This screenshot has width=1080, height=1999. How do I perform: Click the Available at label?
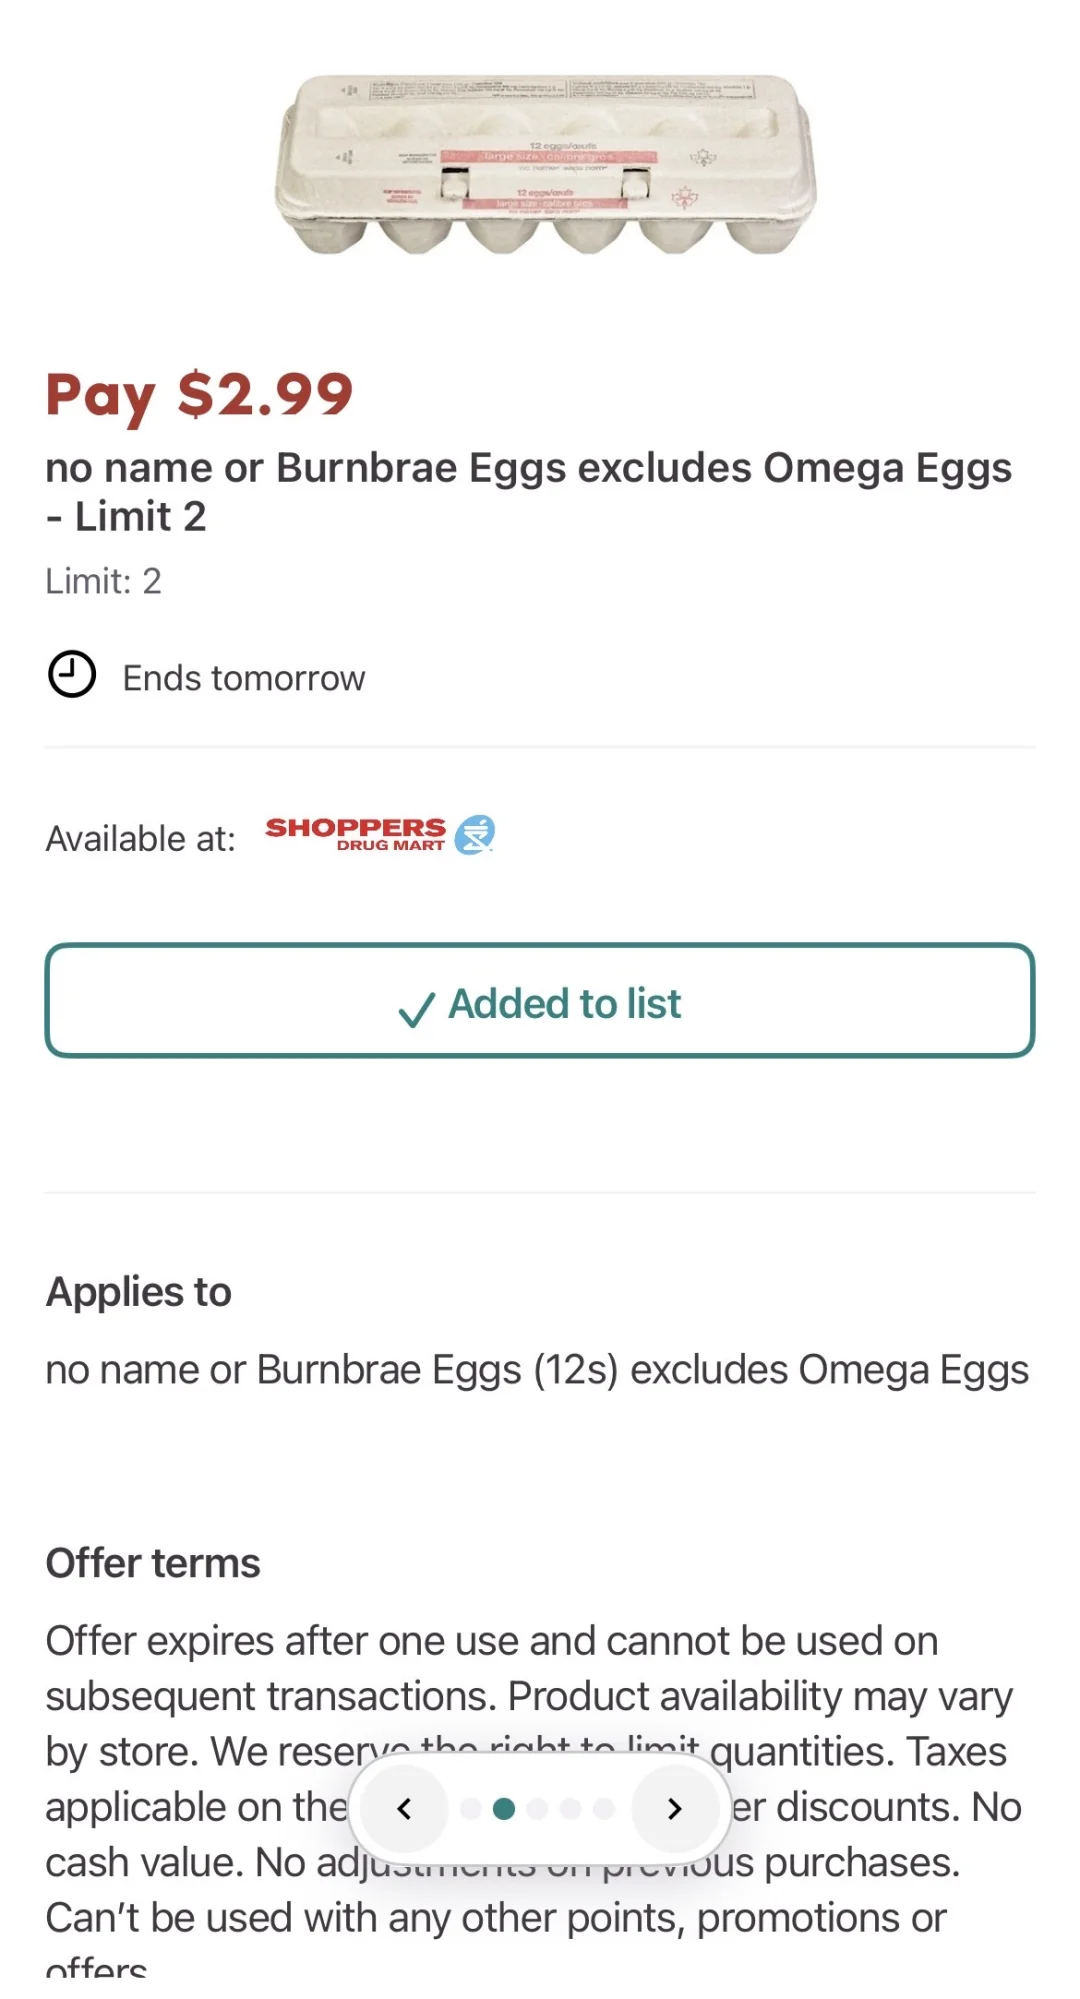[140, 838]
